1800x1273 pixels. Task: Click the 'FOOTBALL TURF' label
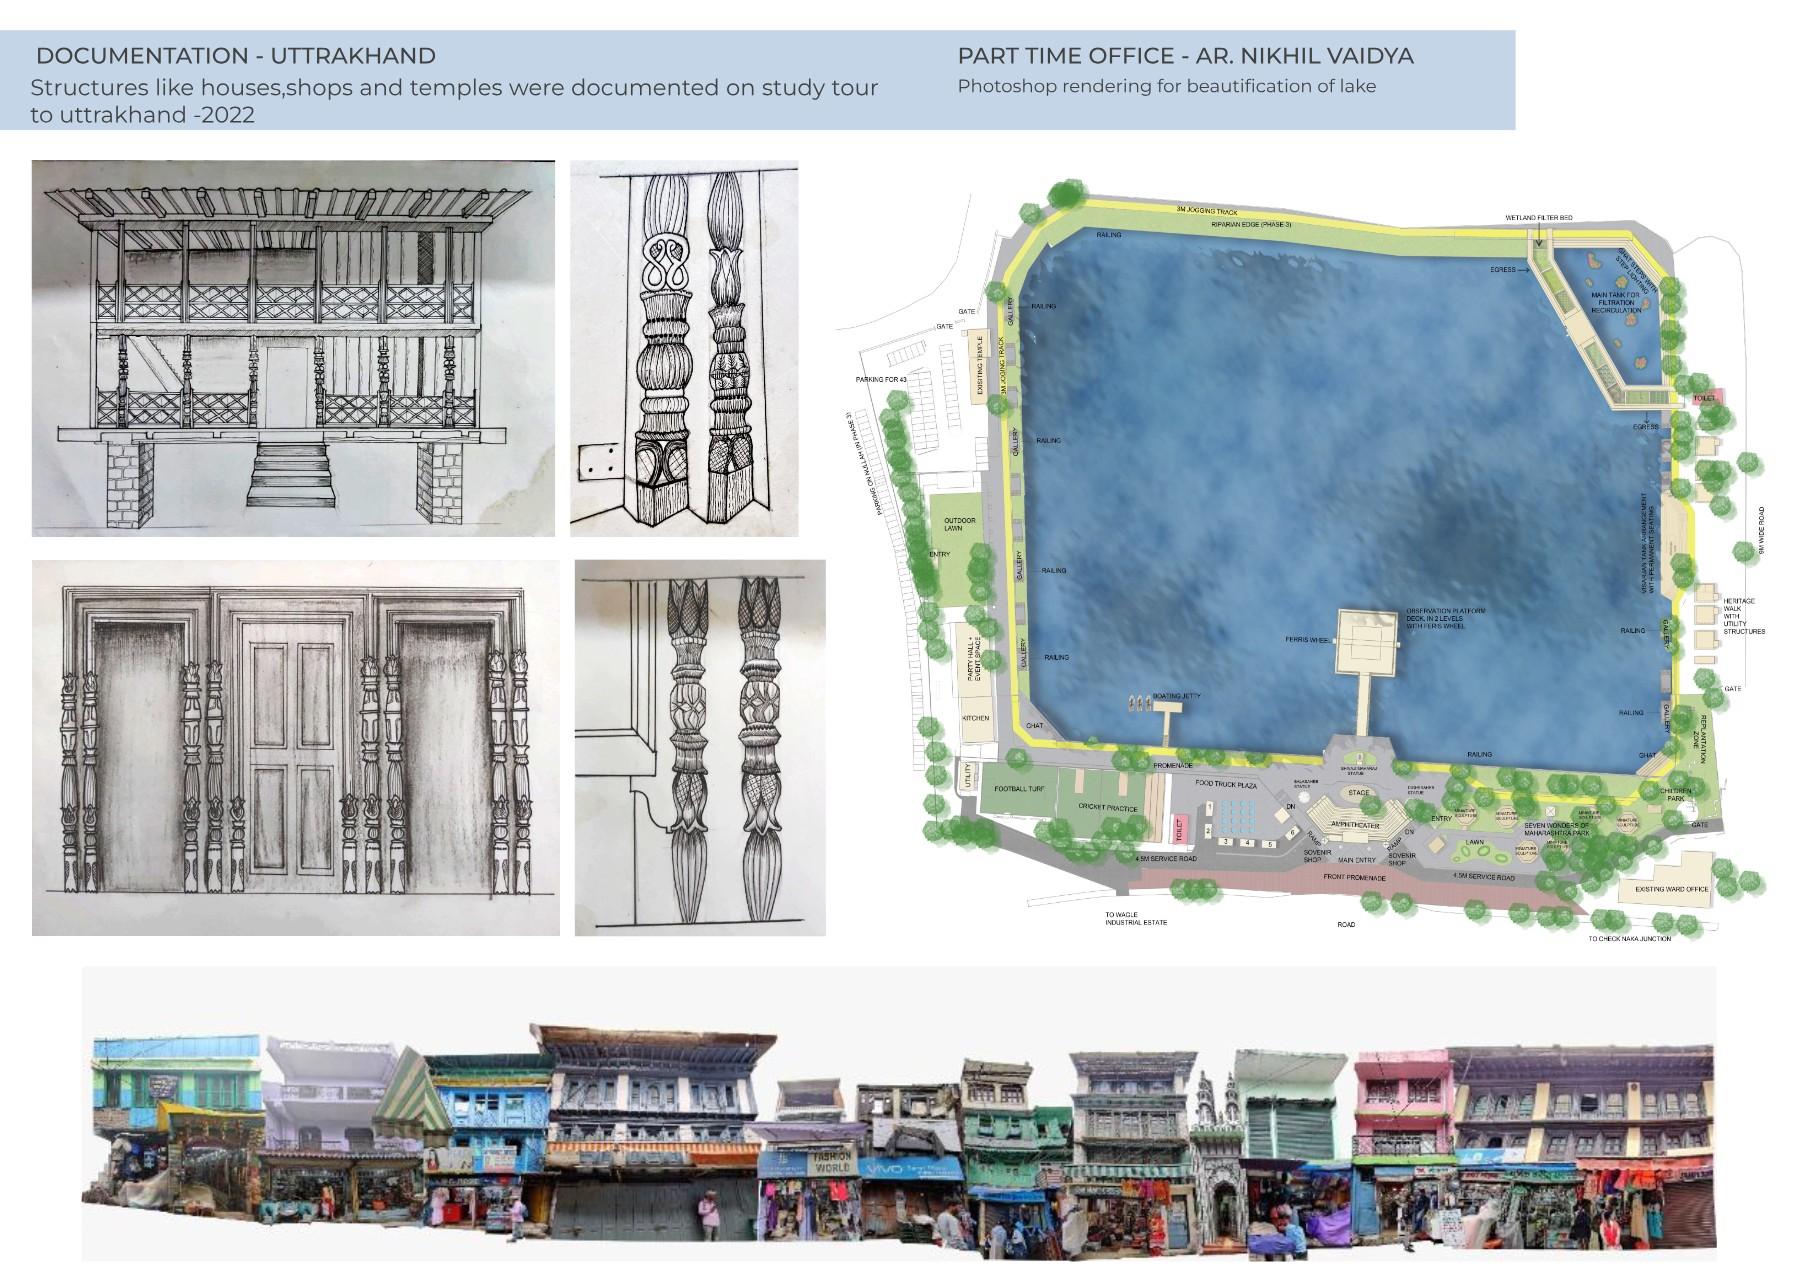1019,788
